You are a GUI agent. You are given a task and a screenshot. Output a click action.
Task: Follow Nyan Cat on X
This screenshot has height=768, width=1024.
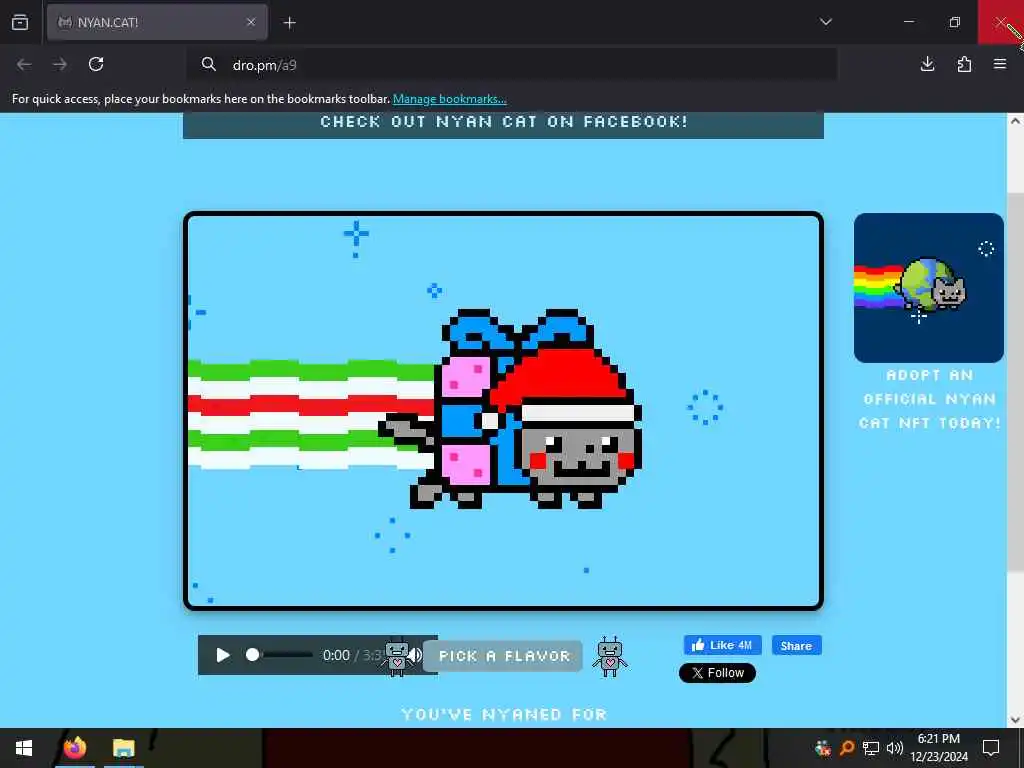point(717,673)
